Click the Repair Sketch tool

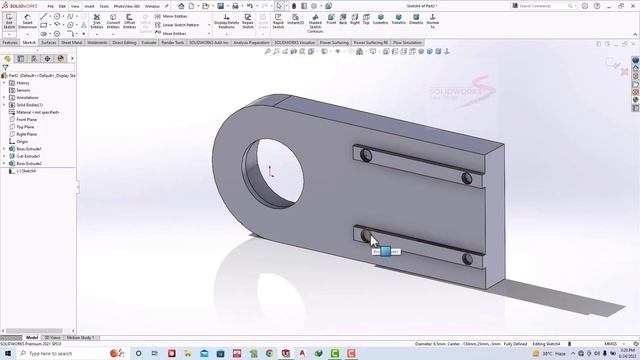point(248,21)
